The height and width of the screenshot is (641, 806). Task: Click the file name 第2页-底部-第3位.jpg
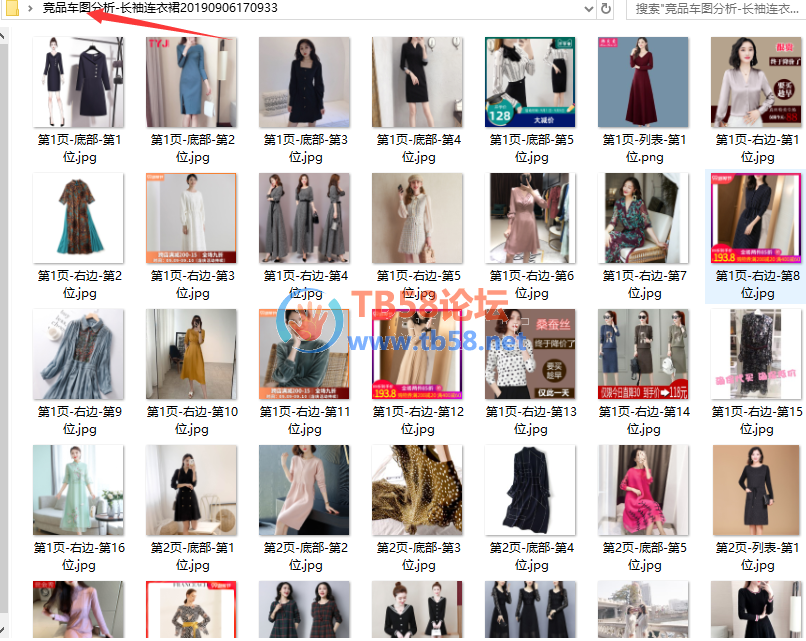coord(418,556)
